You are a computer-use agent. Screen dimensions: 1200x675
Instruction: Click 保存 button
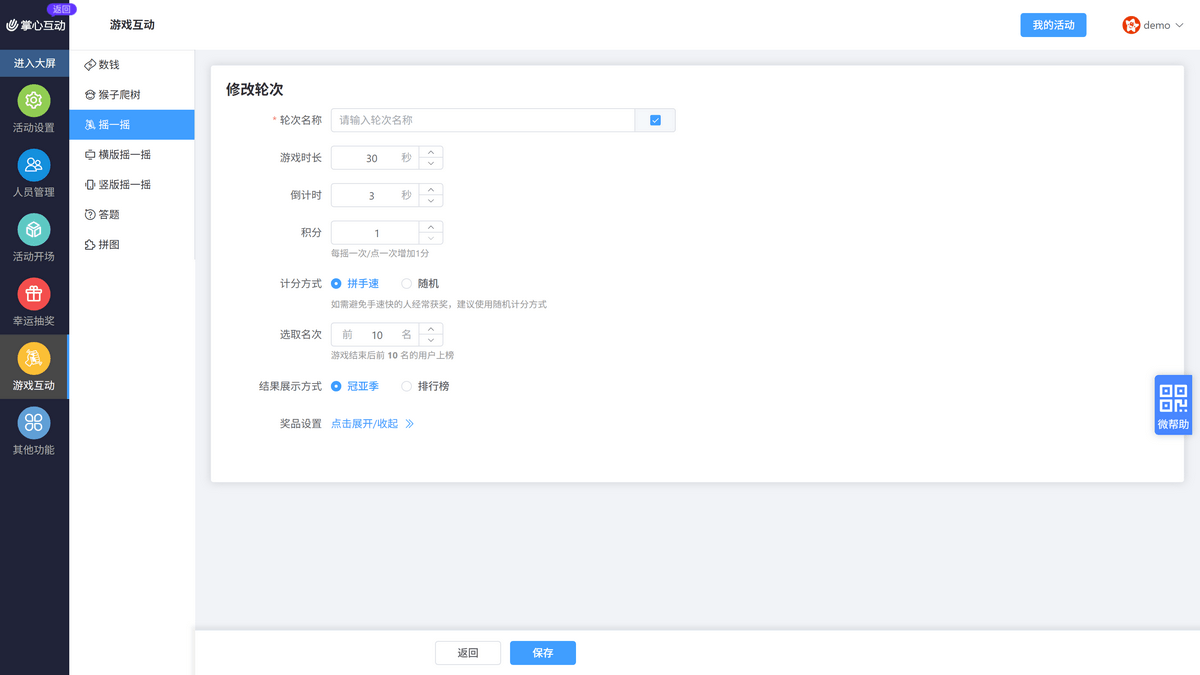tap(543, 653)
